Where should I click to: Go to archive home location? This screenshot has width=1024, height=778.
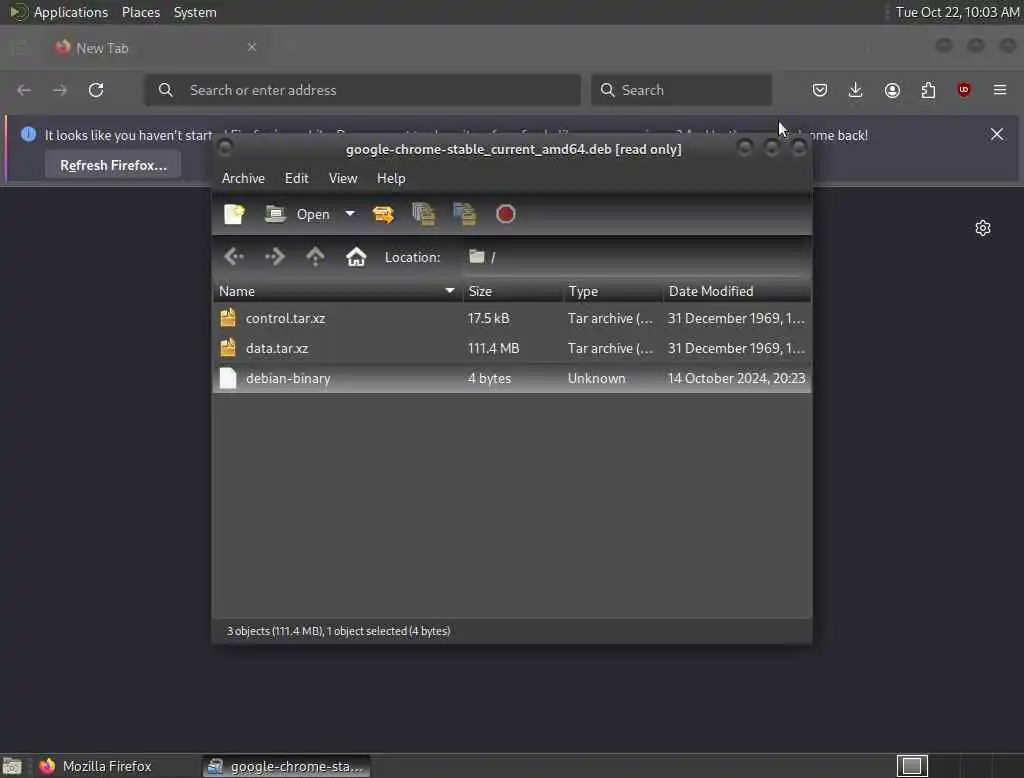(x=356, y=257)
